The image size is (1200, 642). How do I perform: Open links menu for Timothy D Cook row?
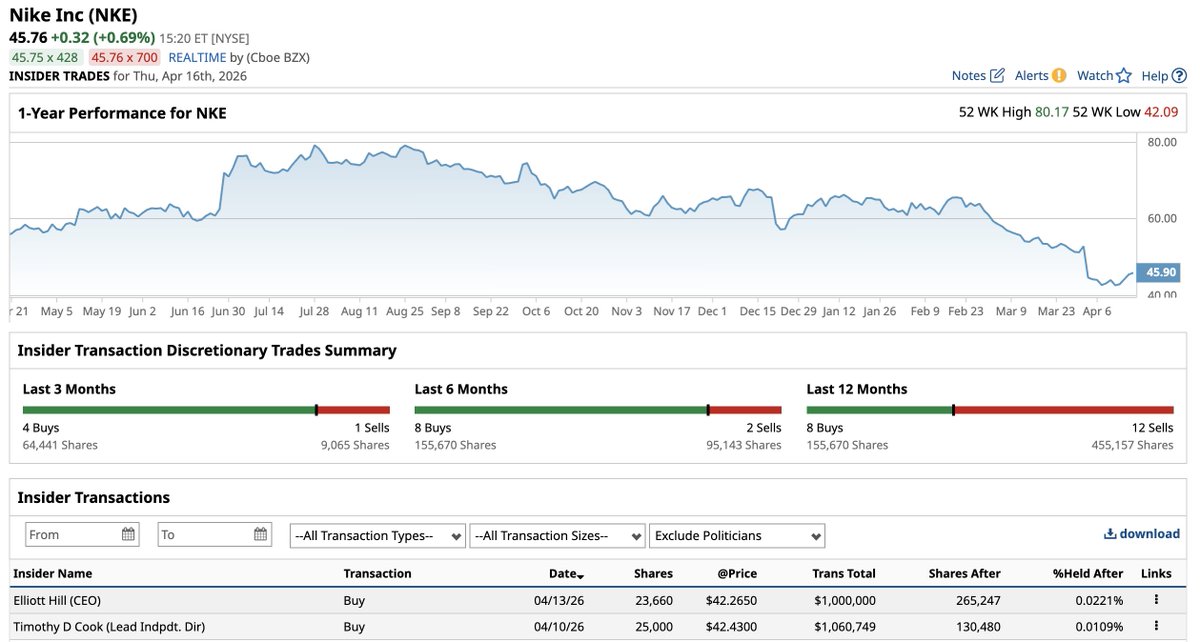(1156, 627)
